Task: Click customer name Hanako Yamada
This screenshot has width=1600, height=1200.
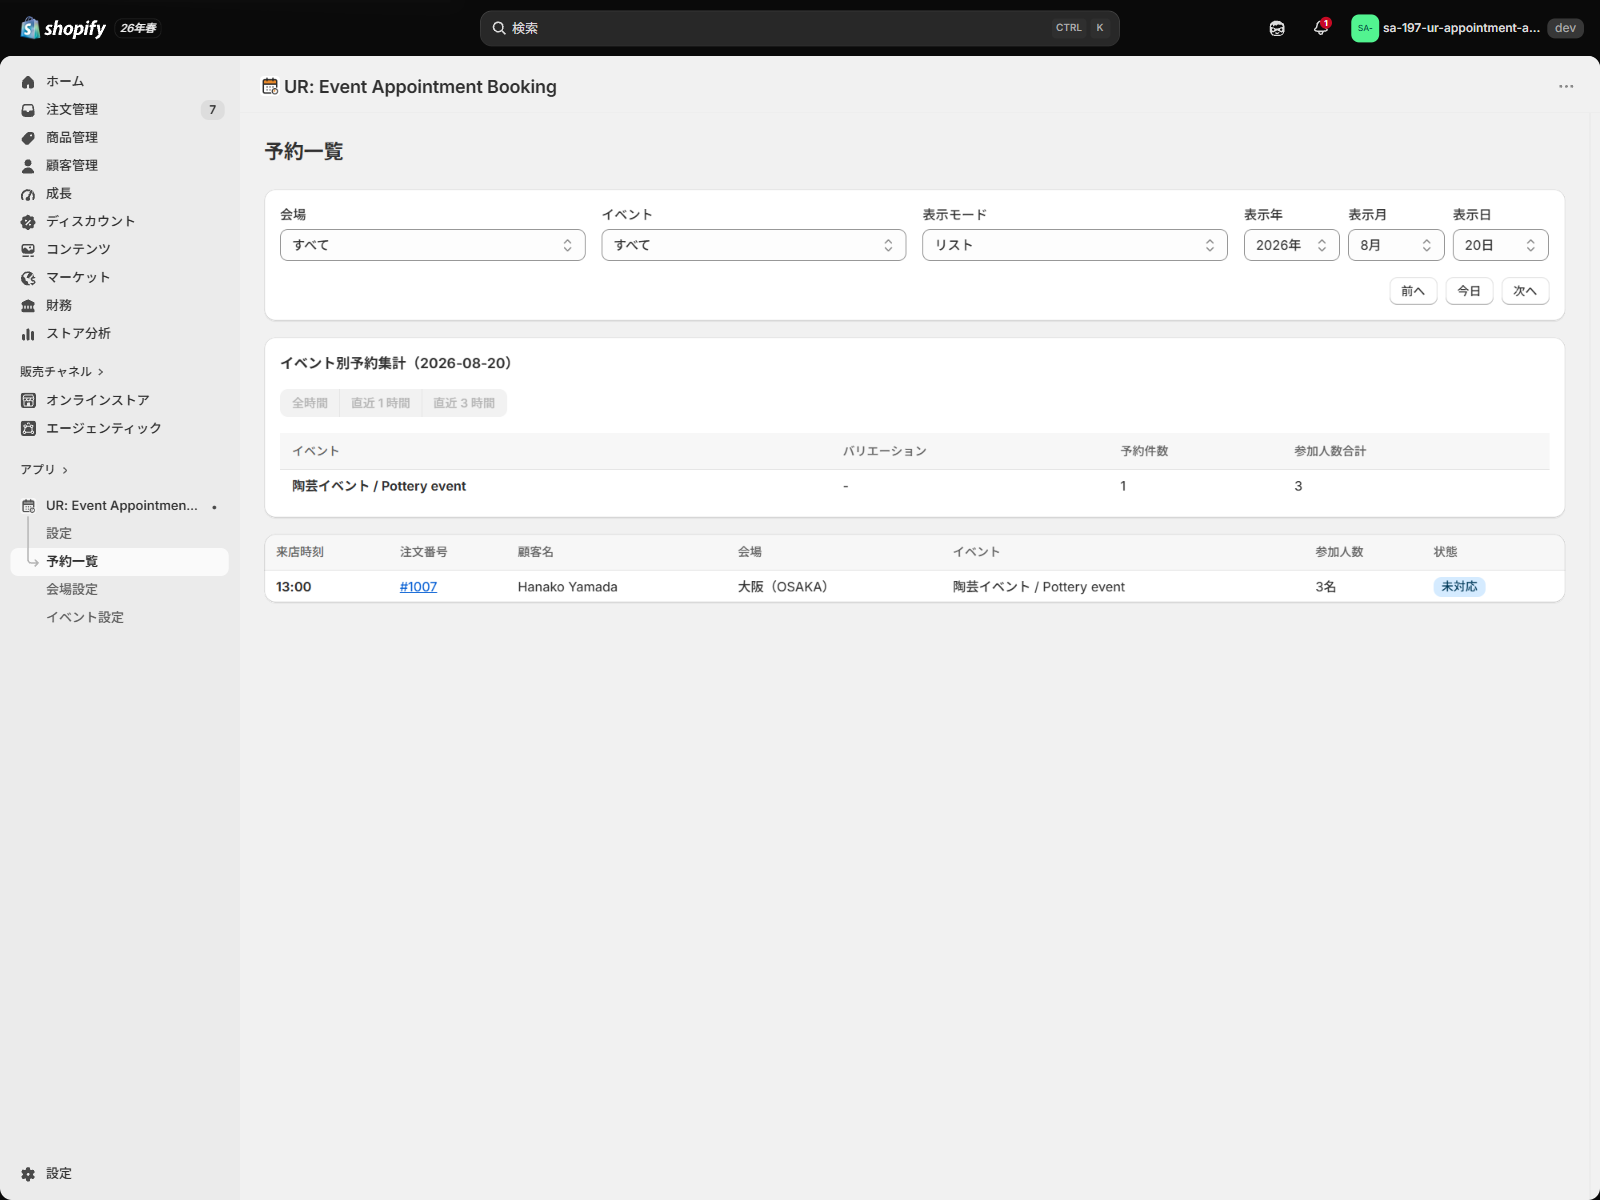Action: (x=567, y=587)
